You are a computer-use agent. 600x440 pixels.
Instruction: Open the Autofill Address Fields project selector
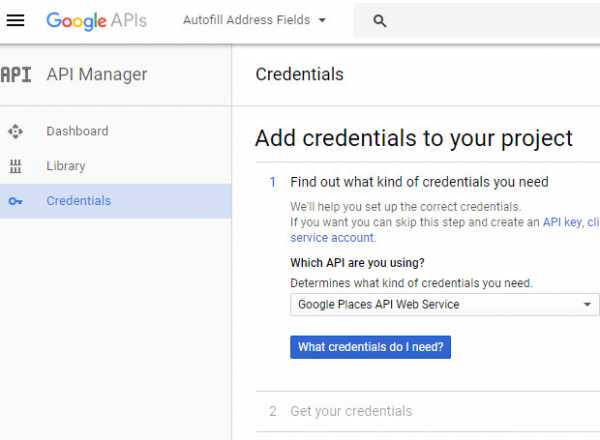(254, 20)
